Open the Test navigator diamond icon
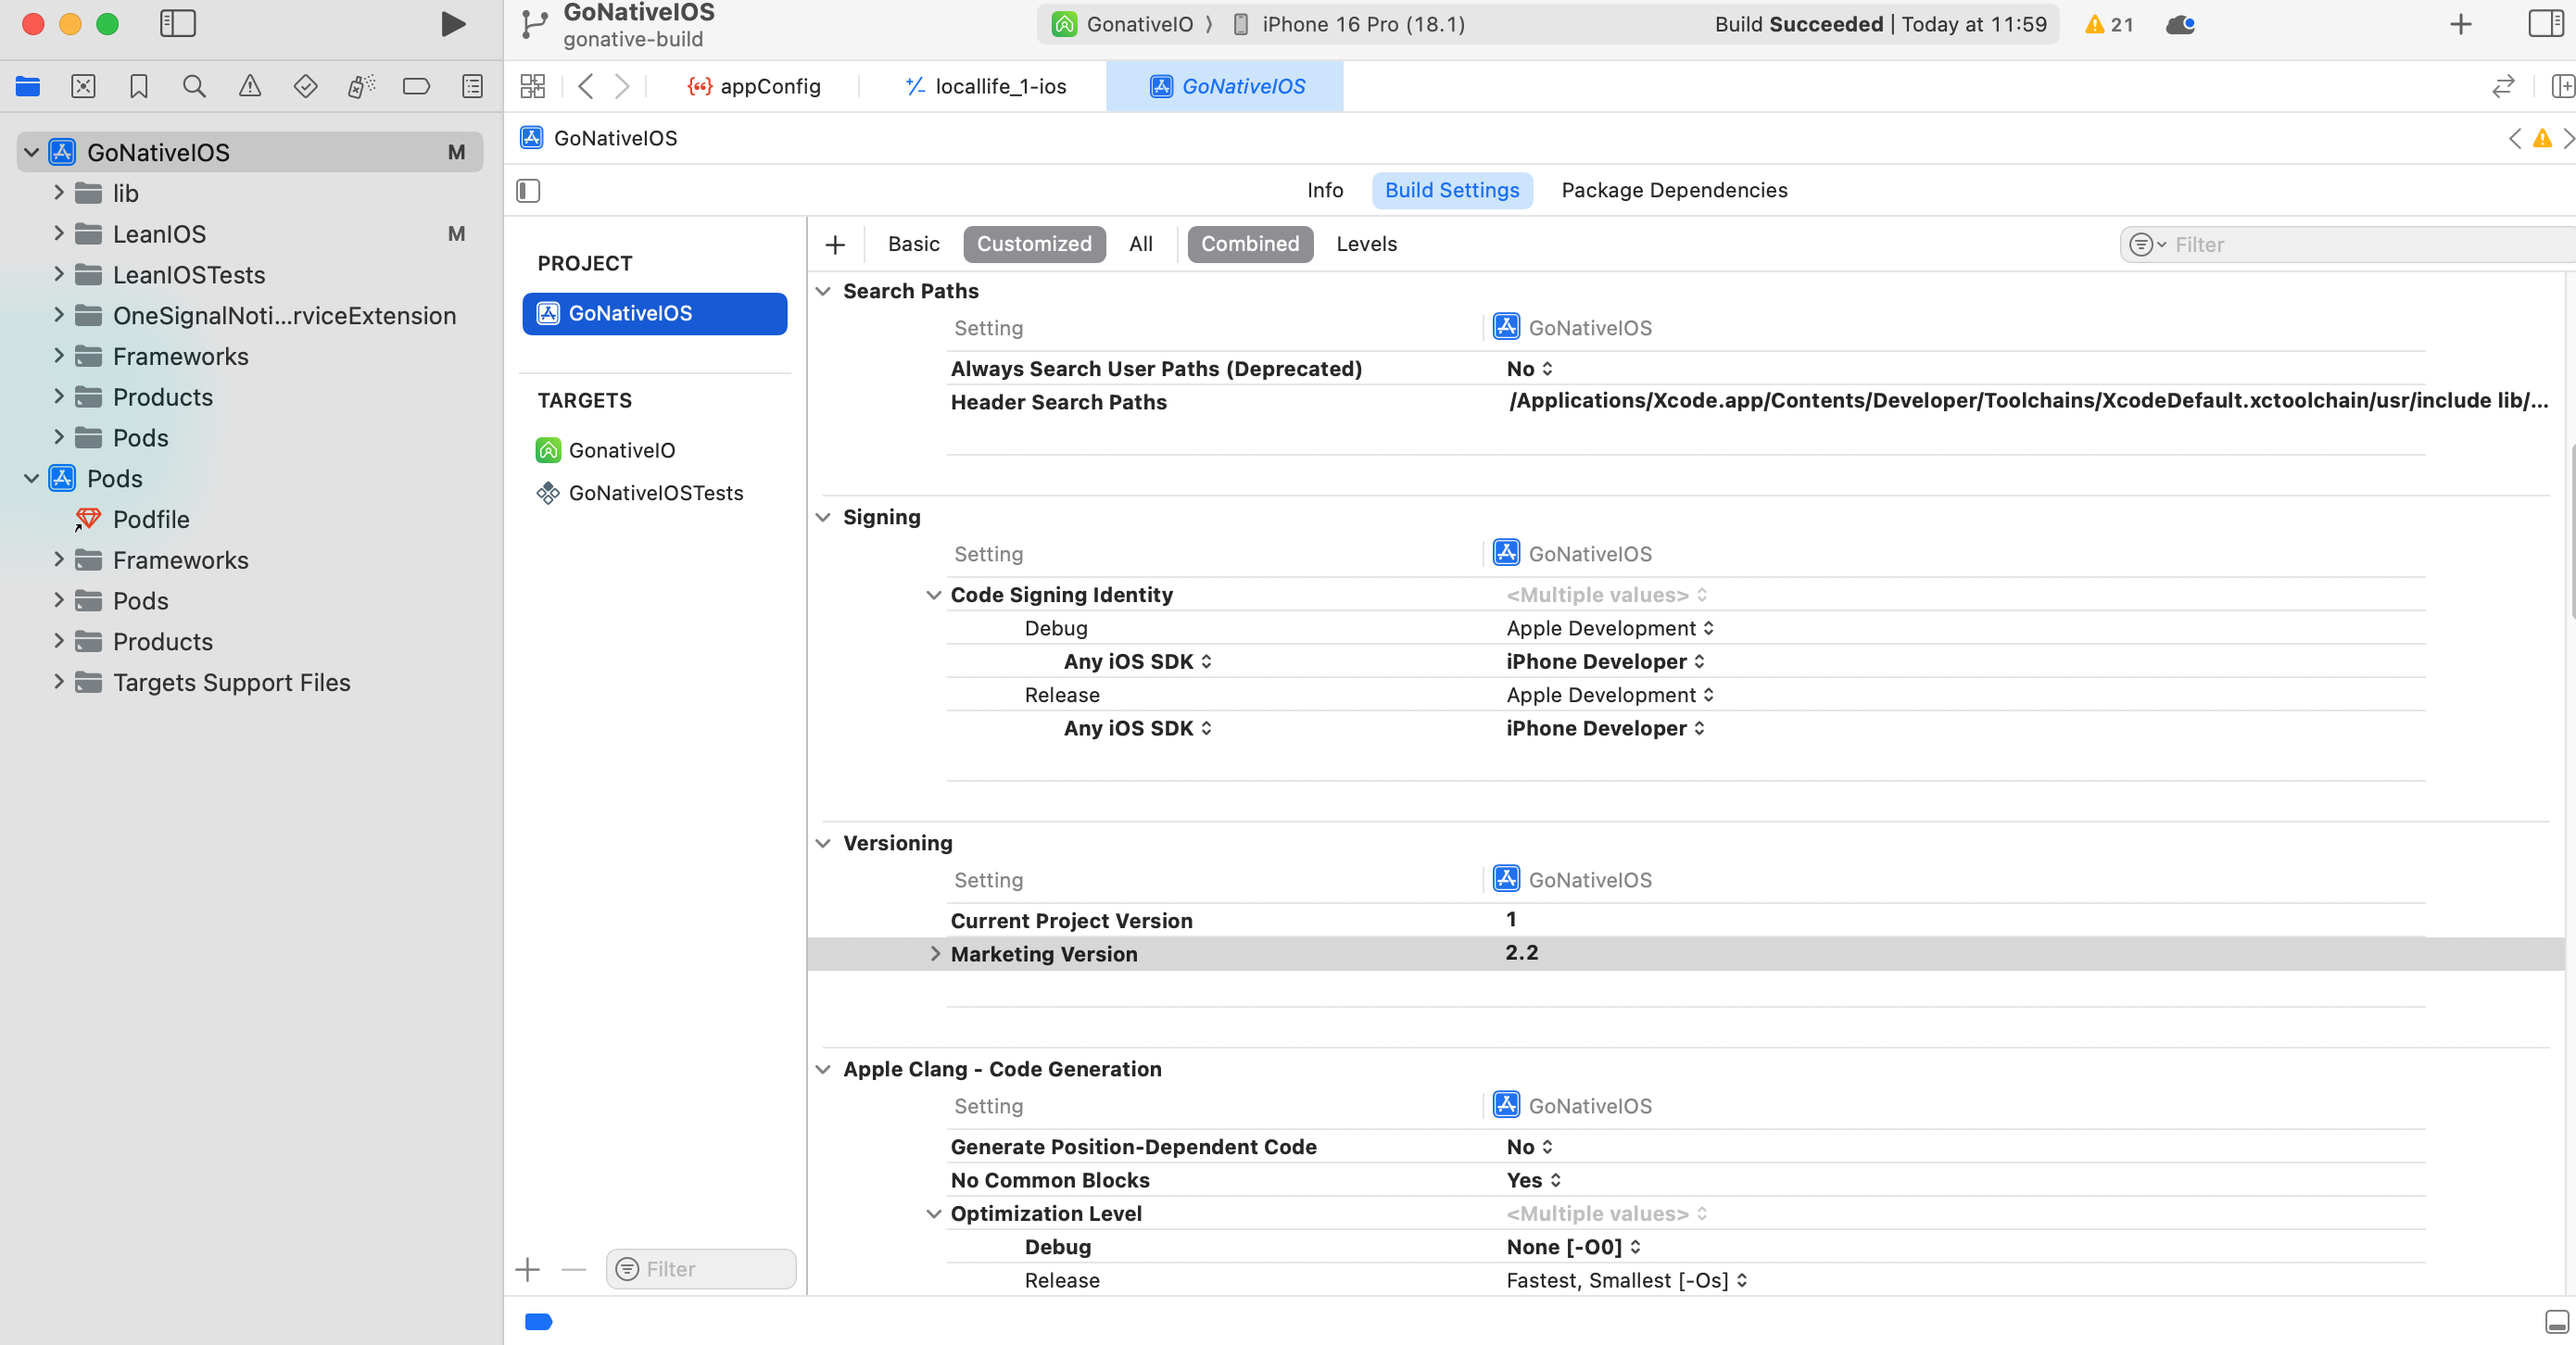2576x1345 pixels. coord(306,87)
